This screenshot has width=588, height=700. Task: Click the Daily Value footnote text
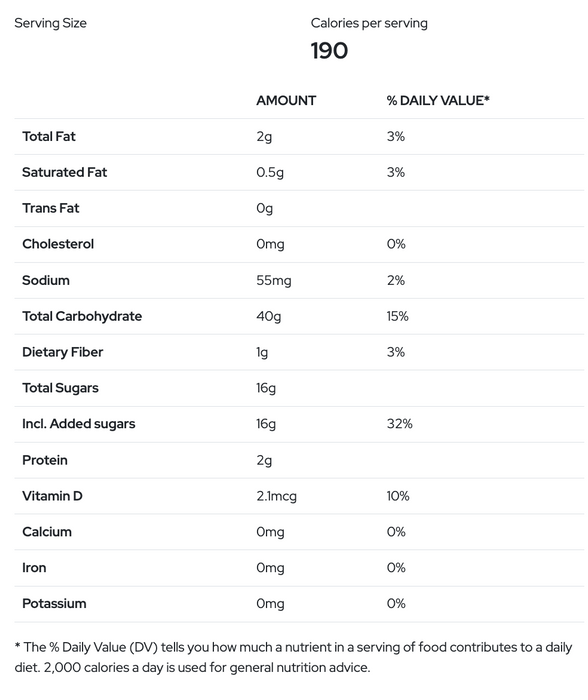pyautogui.click(x=293, y=657)
